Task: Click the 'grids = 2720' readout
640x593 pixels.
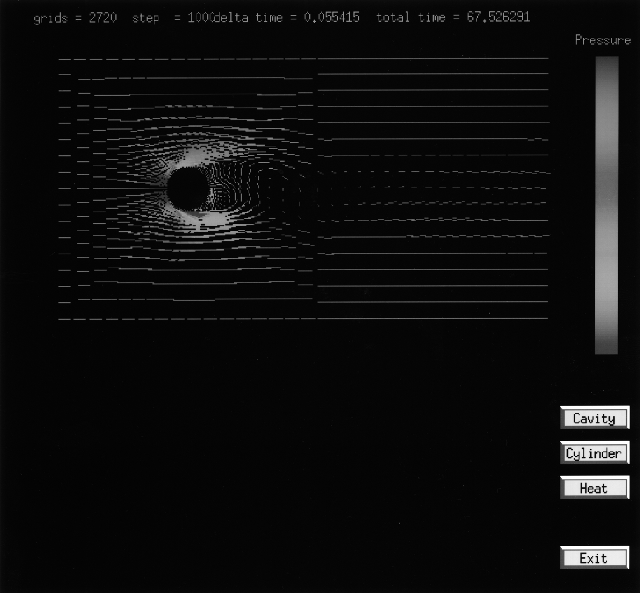Action: [75, 18]
